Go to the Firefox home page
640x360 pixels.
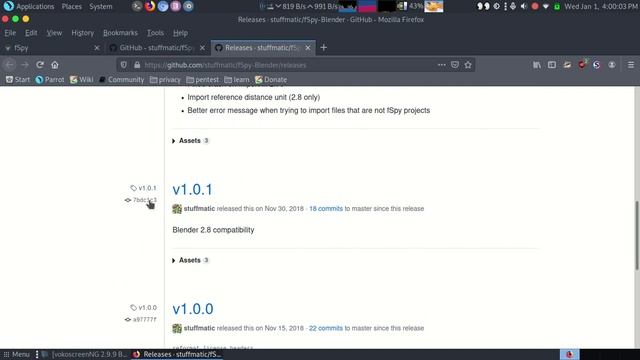coord(55,65)
